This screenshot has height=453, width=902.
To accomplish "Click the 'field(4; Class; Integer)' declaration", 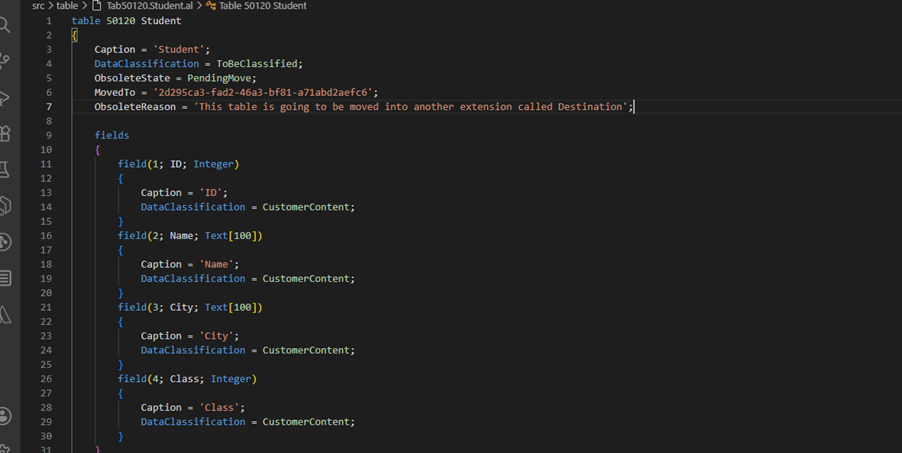I will 187,379.
